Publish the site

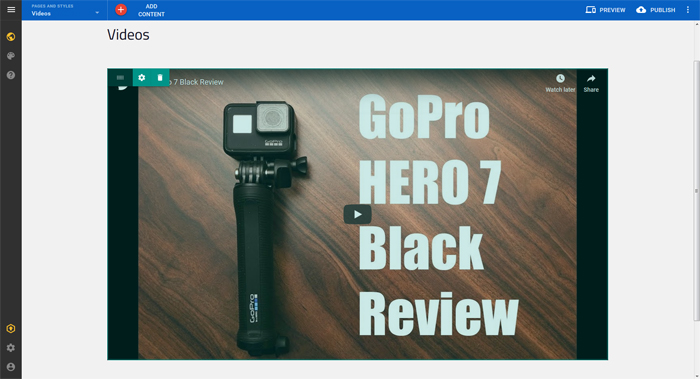coord(655,10)
